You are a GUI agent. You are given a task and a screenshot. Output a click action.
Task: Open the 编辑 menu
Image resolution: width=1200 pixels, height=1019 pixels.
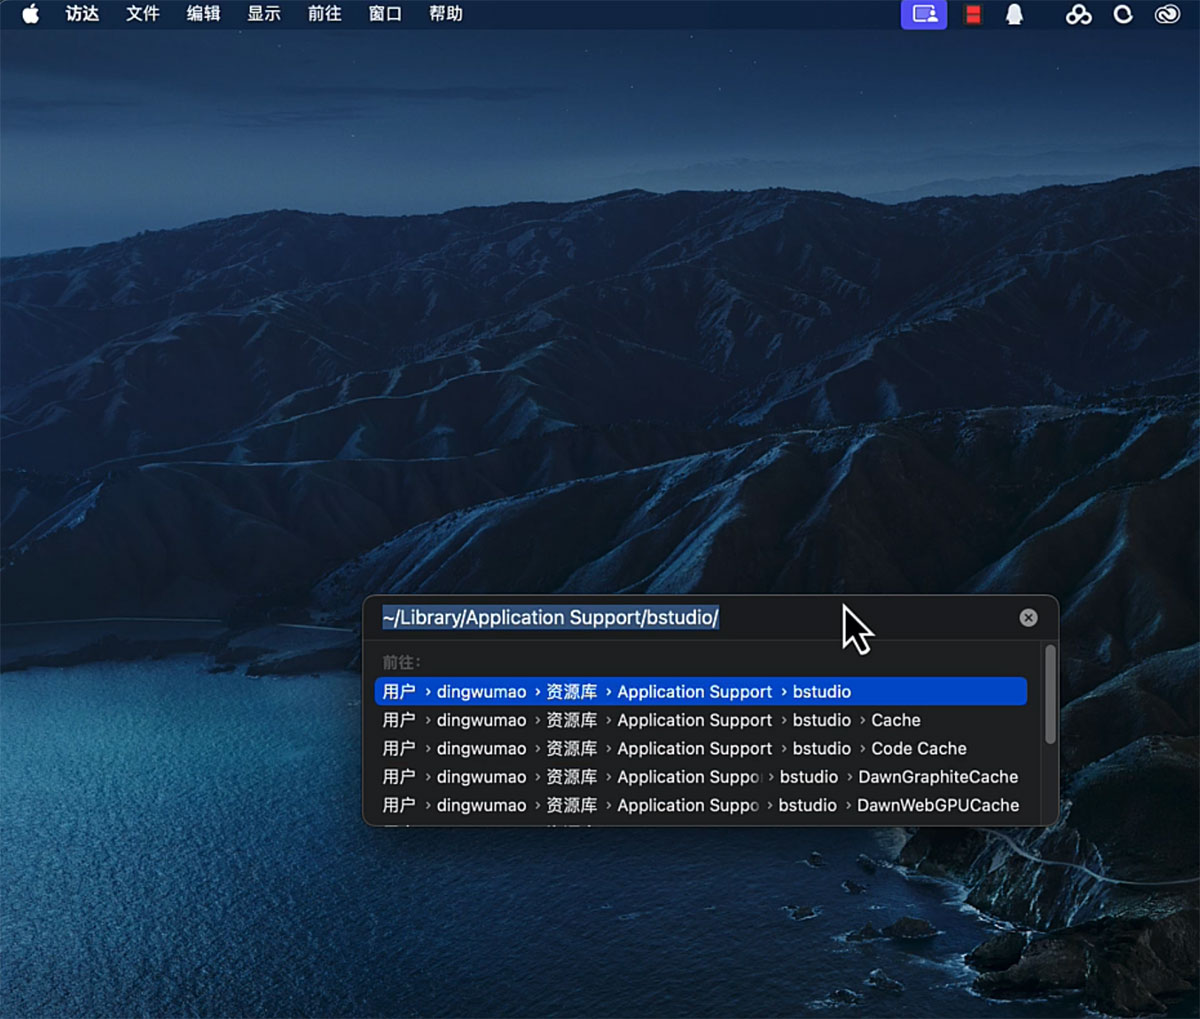[203, 14]
